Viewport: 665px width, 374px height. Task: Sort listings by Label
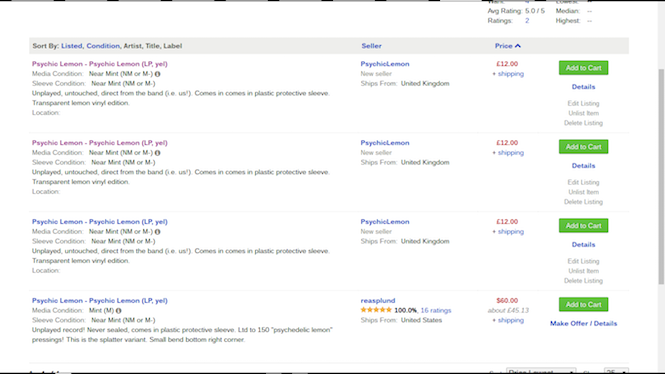click(x=173, y=46)
